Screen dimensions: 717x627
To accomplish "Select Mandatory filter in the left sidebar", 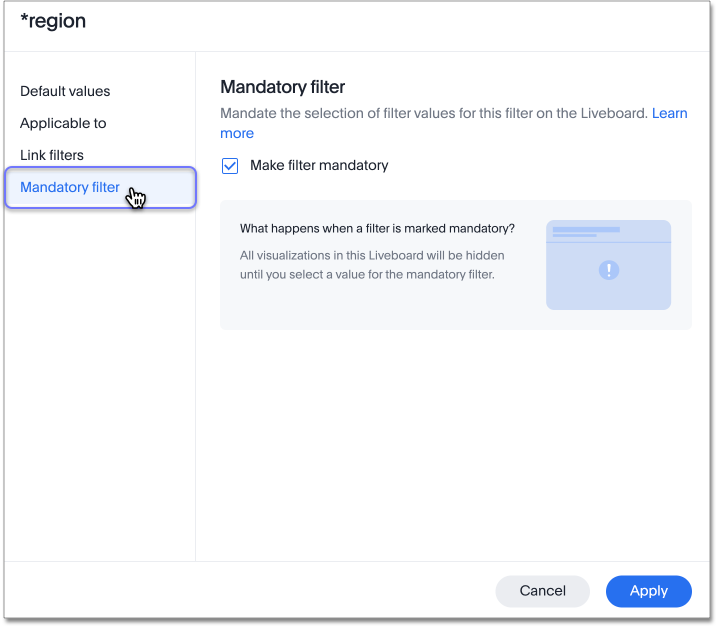I will point(70,187).
